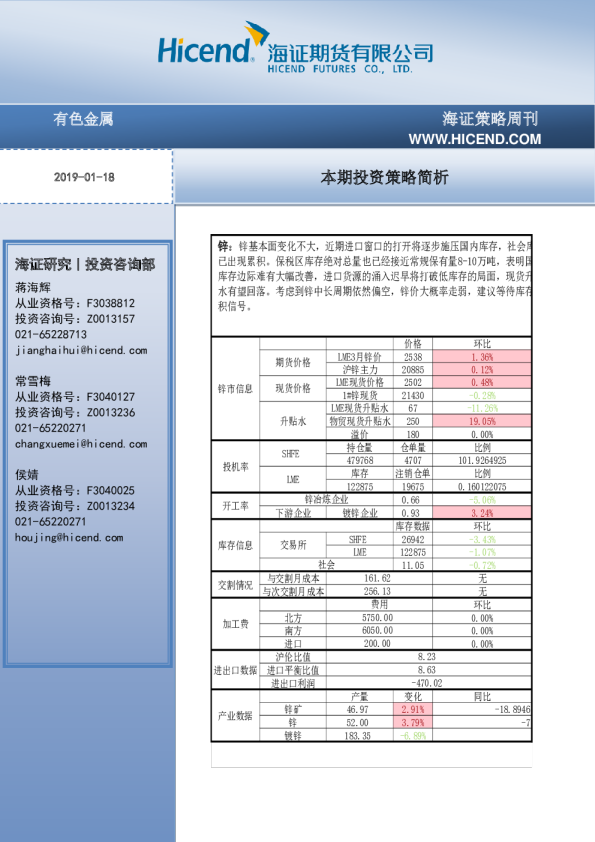Select the SHFE inventory value 26942

413,539
